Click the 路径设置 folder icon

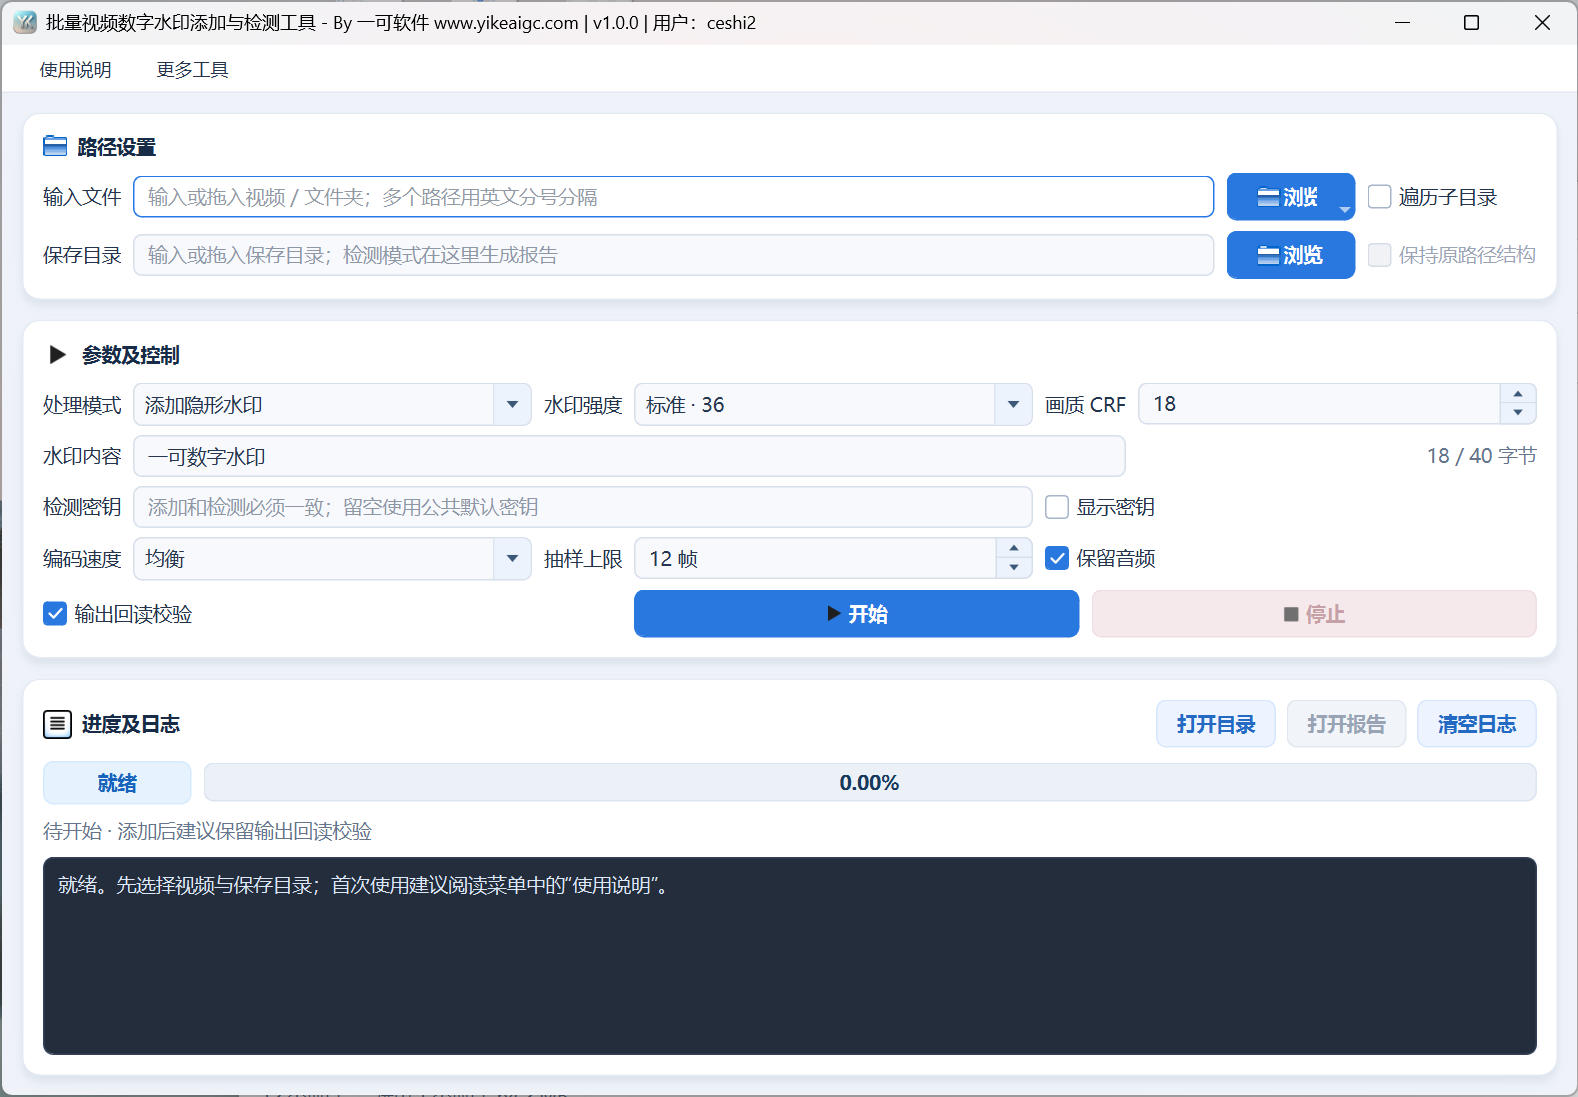tap(55, 147)
